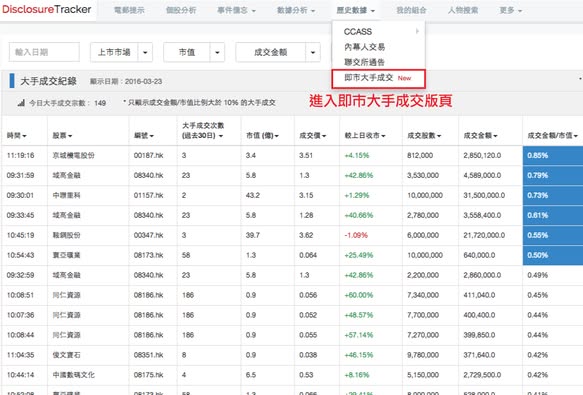Open the 個股分析 nav item
This screenshot has height=395, width=583.
tap(181, 10)
